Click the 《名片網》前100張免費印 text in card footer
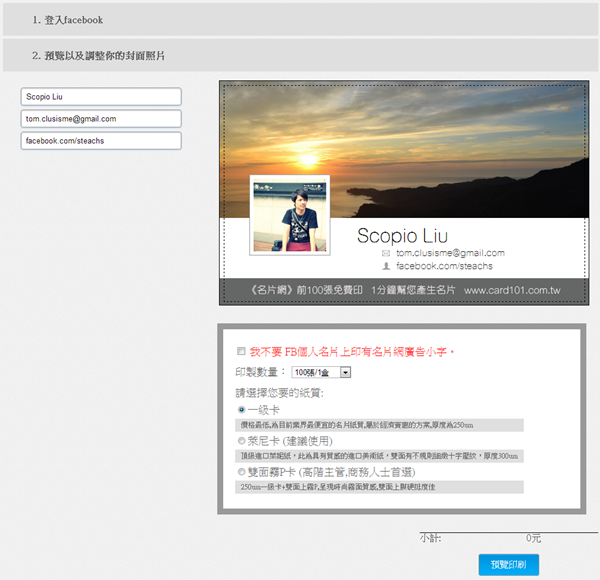600x580 pixels. pos(306,291)
